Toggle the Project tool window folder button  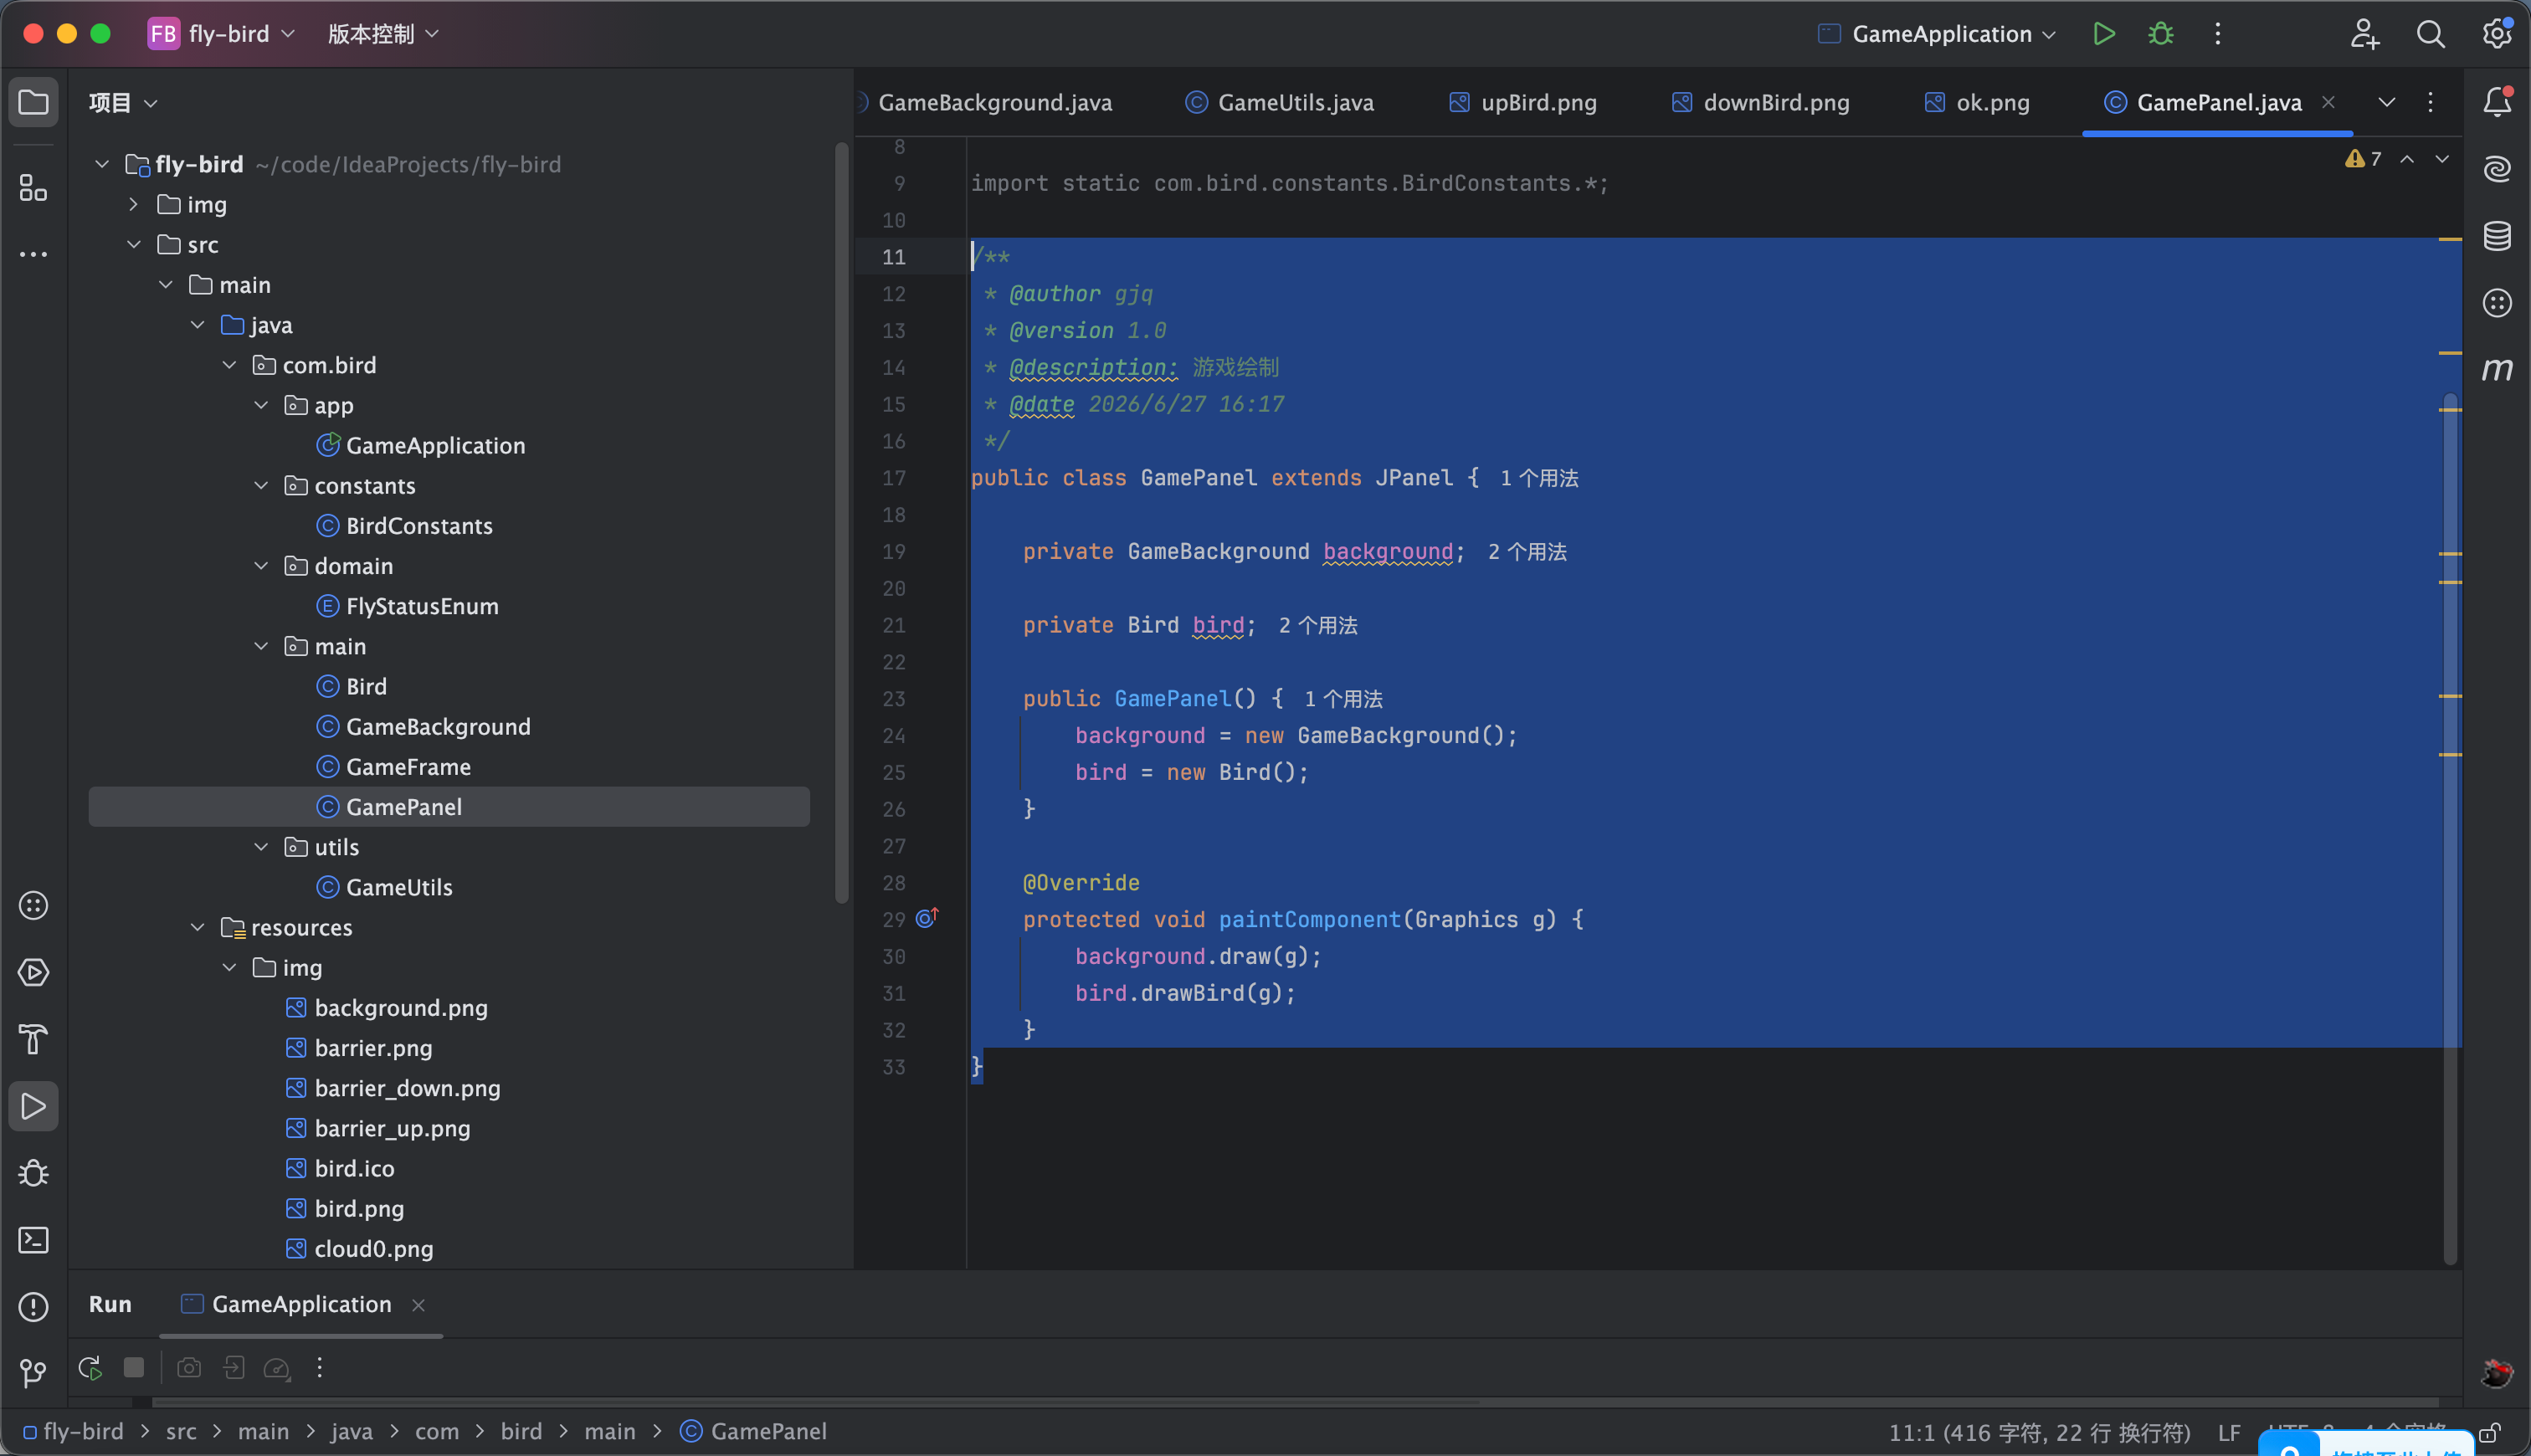[33, 102]
